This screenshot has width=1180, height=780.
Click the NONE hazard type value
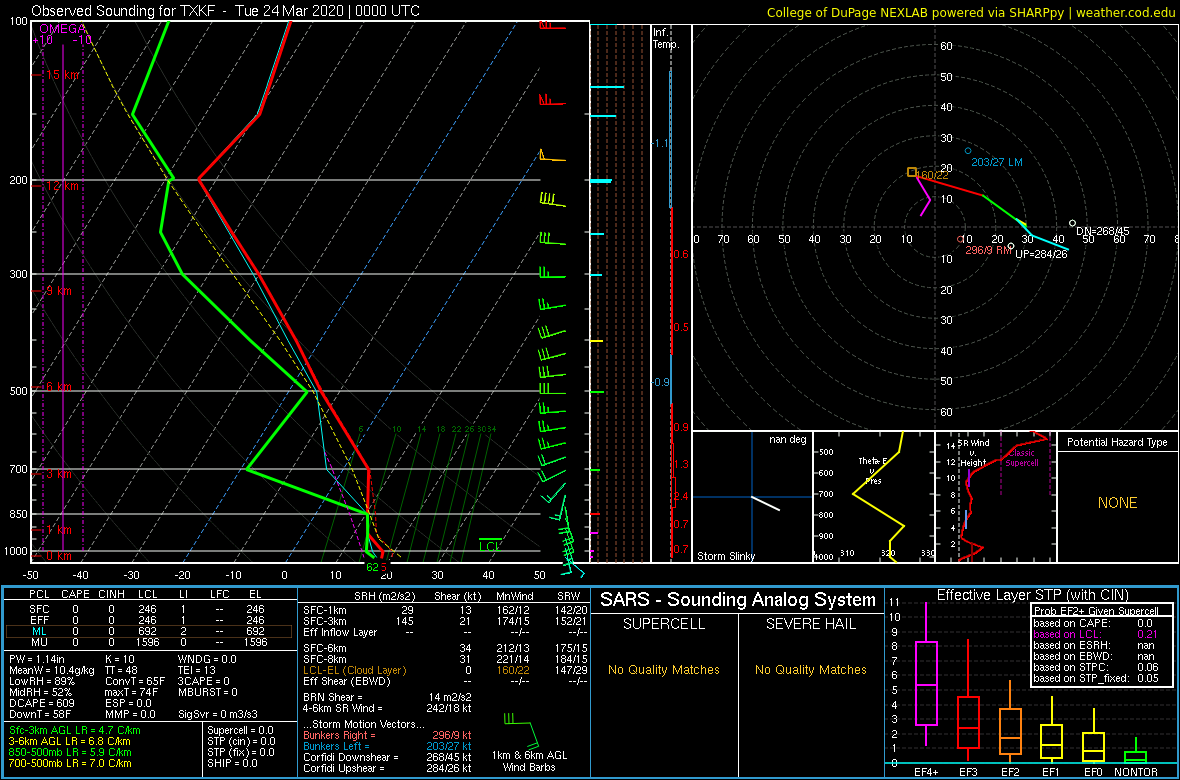coord(1117,503)
